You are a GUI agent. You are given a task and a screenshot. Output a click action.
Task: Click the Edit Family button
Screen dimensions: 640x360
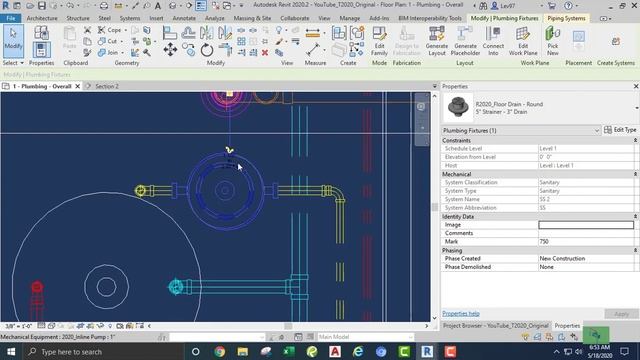379,41
